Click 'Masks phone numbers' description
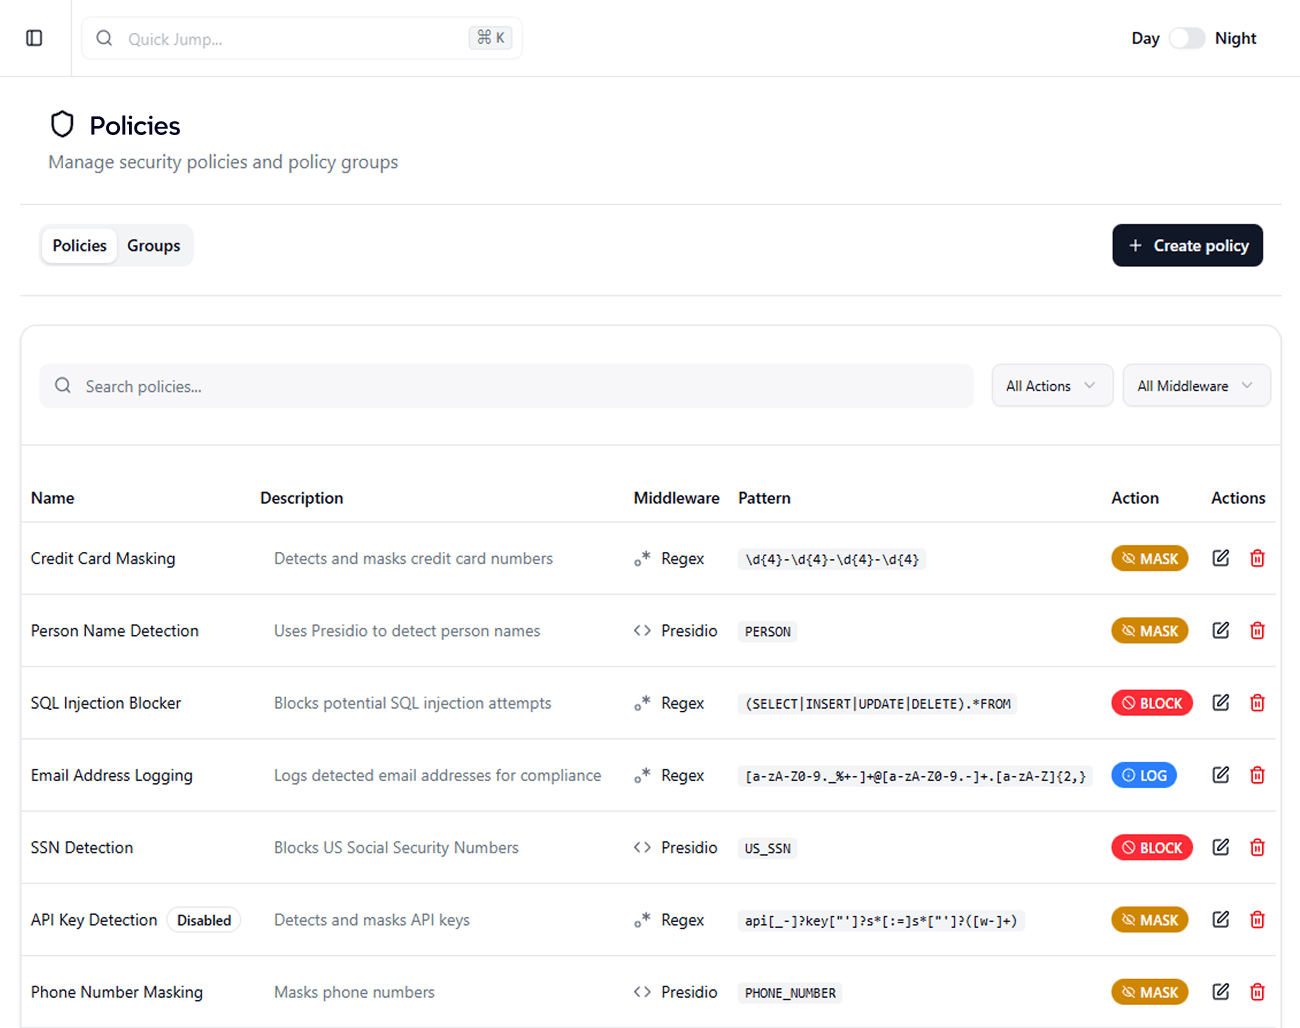Screen dimensions: 1300x1028 click(354, 991)
